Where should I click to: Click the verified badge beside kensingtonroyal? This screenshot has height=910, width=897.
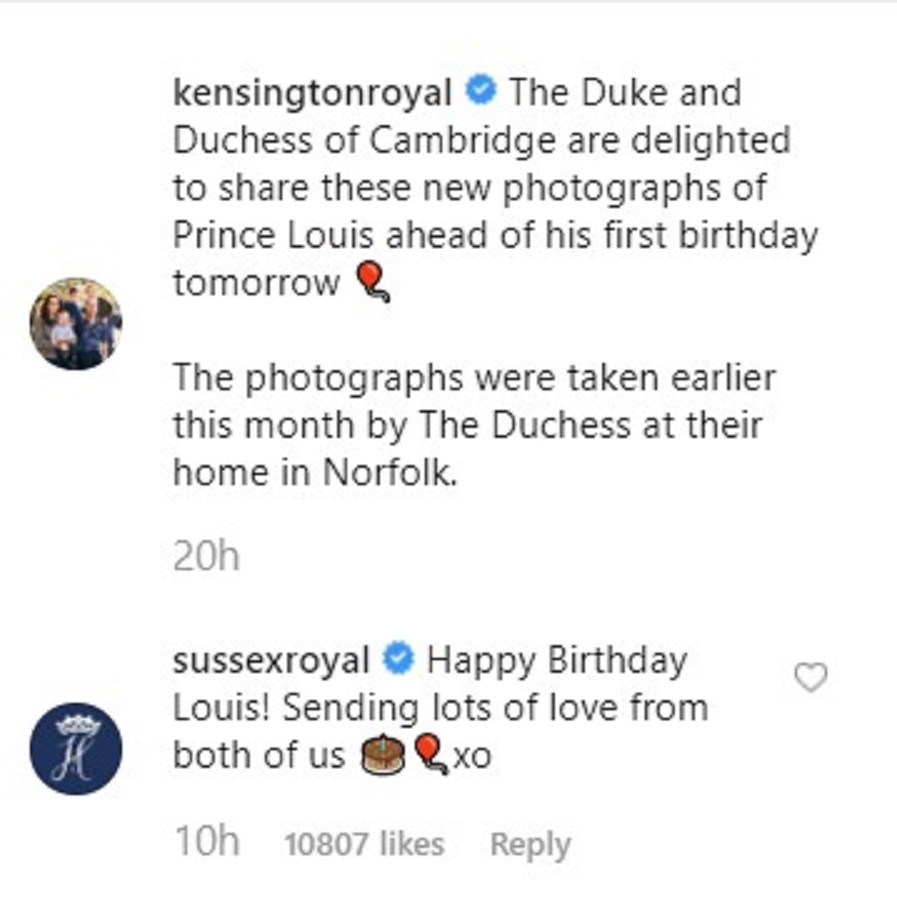point(482,92)
